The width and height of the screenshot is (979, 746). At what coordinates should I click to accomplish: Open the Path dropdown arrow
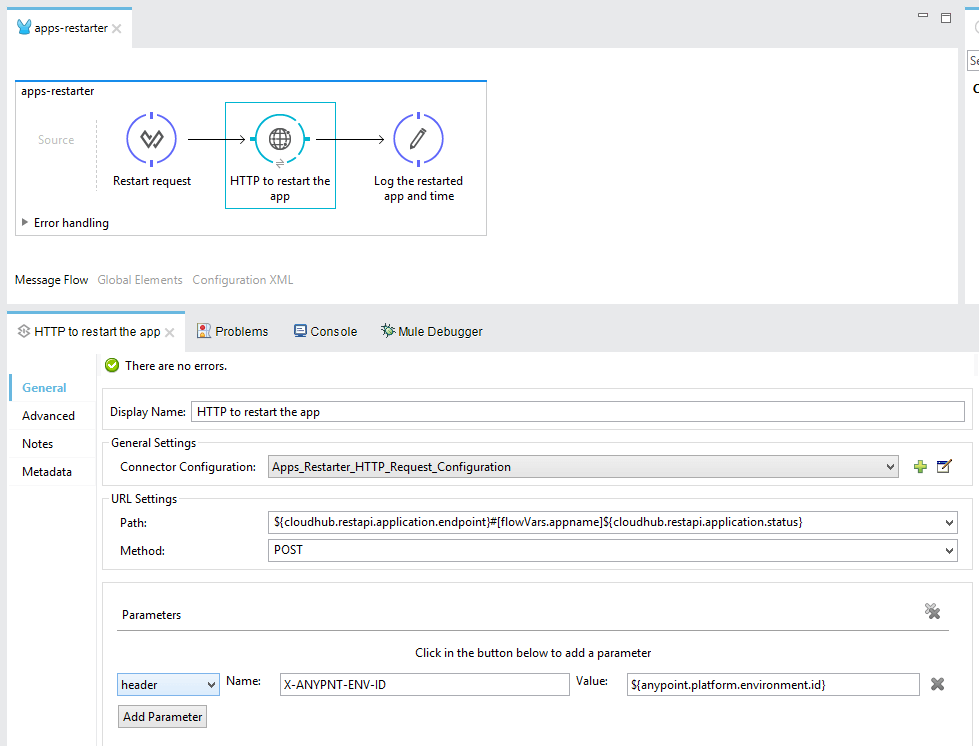949,523
